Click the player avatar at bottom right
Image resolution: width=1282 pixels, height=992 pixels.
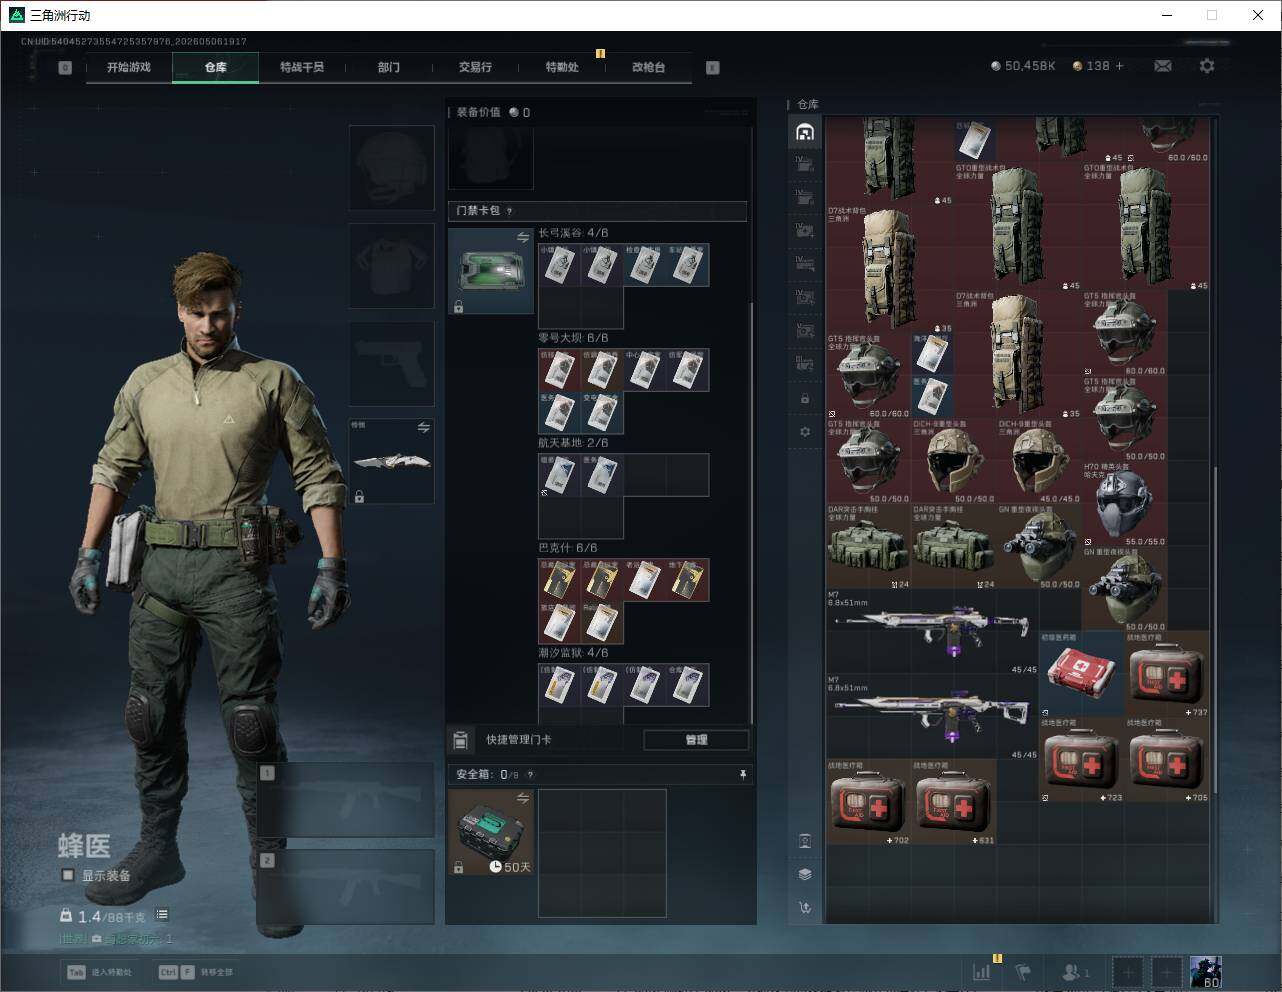click(1205, 971)
